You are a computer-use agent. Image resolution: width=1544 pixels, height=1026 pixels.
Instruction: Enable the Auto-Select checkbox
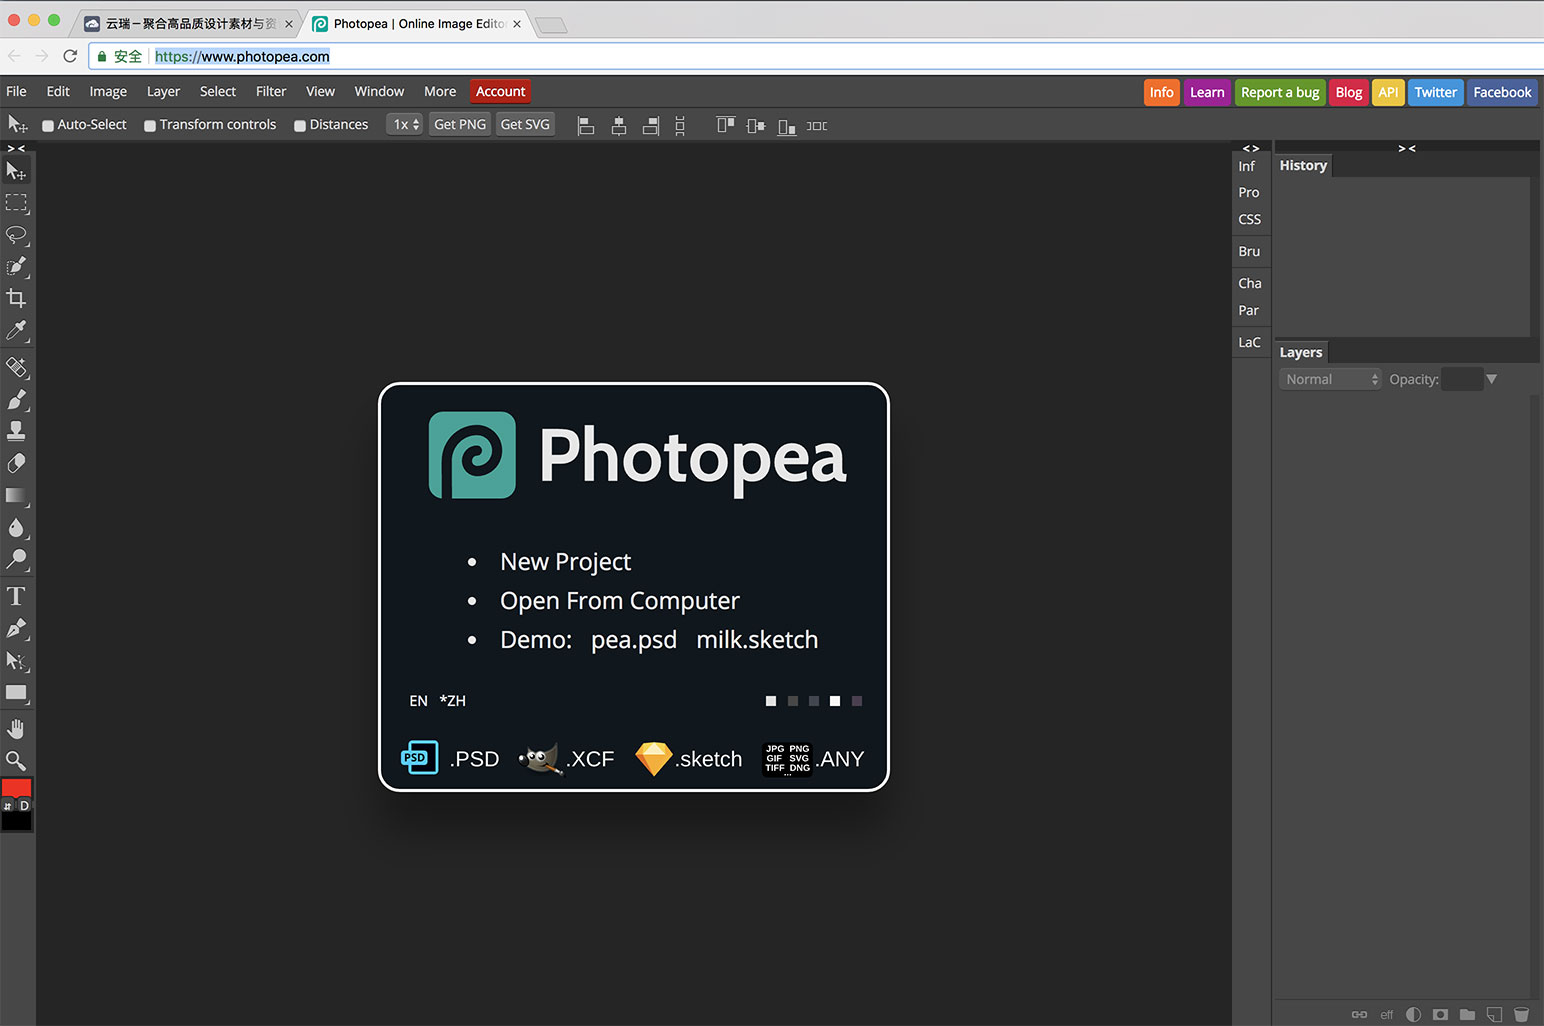[x=48, y=126]
